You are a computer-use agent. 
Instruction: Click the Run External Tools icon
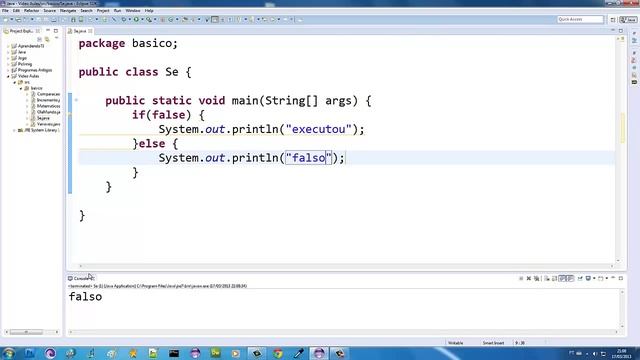149,19
